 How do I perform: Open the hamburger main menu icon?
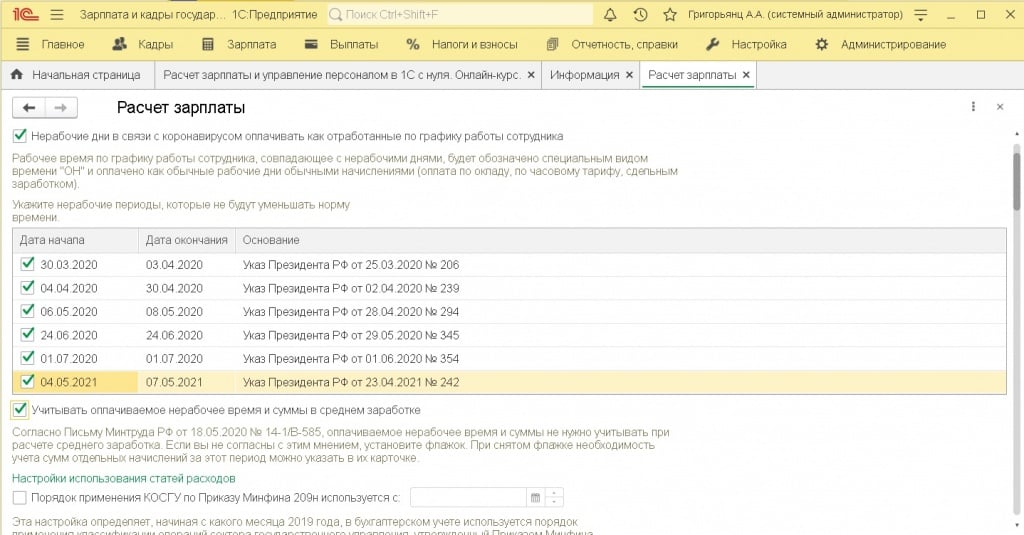tap(56, 15)
